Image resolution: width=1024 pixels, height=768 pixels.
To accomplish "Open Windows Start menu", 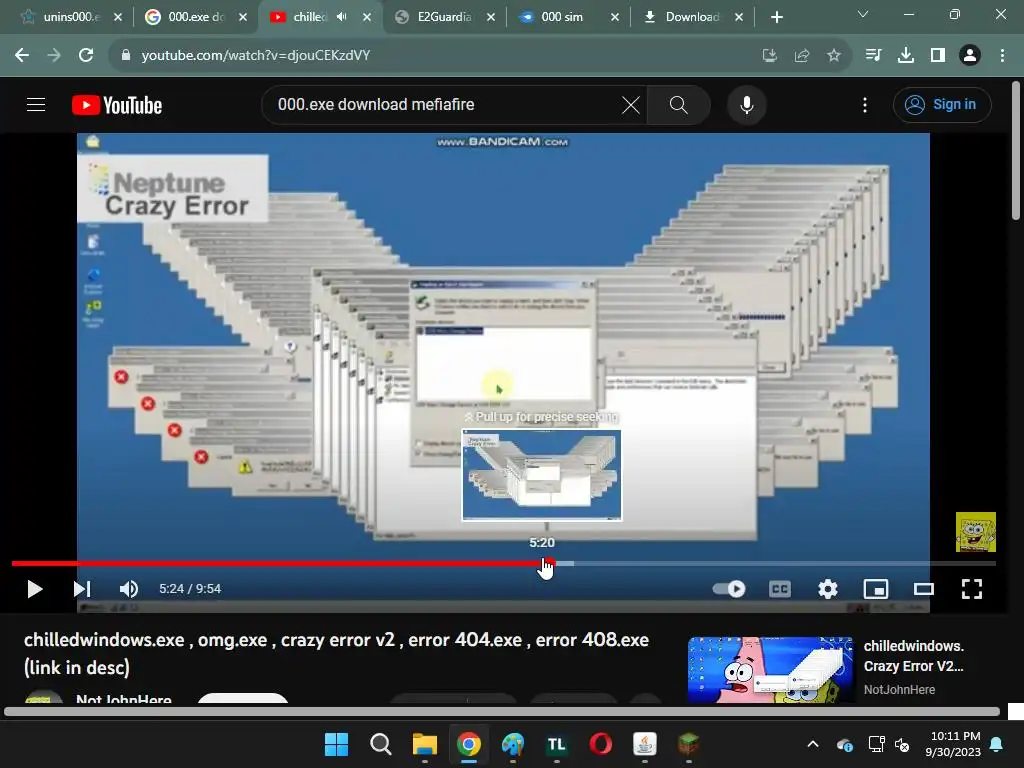I will click(x=336, y=744).
